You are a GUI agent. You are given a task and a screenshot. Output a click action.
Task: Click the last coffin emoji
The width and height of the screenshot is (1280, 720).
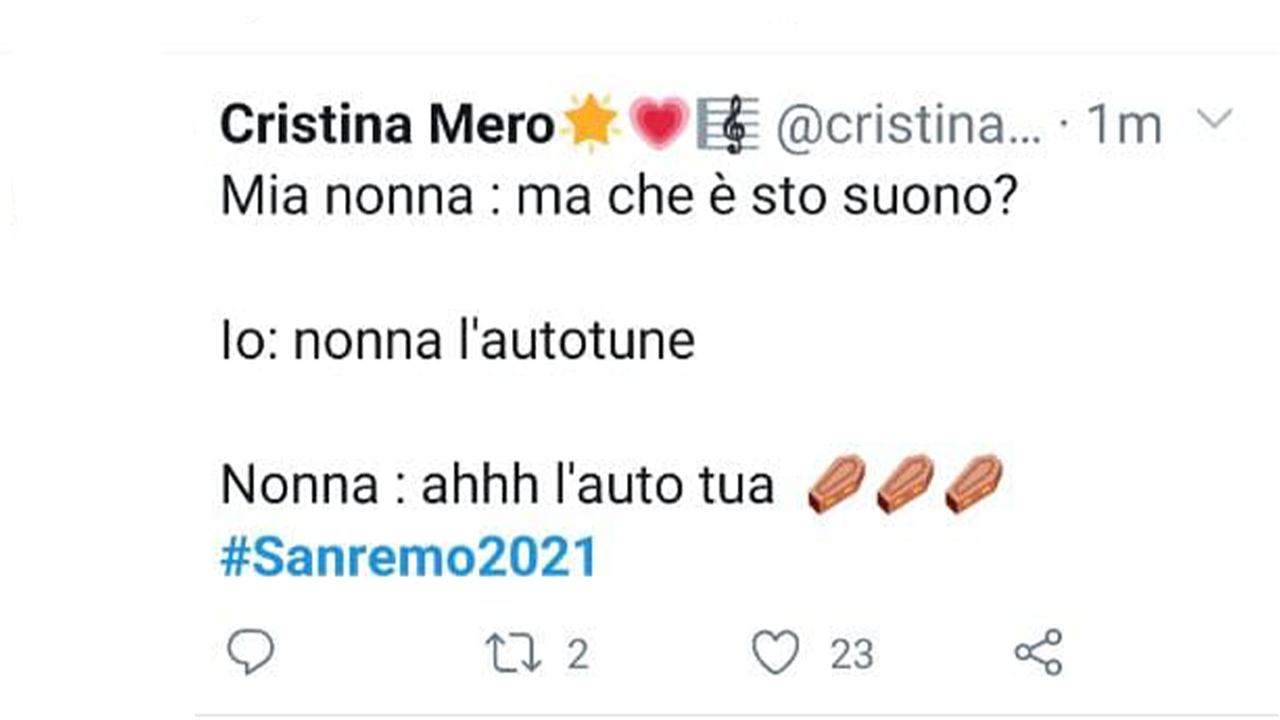point(973,484)
